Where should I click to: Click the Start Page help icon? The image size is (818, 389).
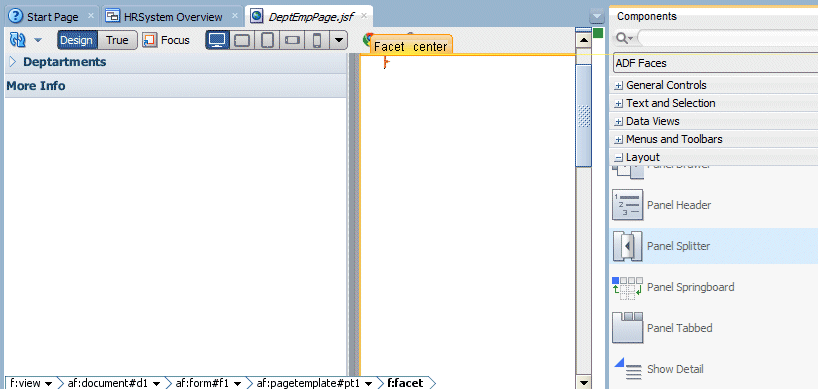[x=17, y=17]
